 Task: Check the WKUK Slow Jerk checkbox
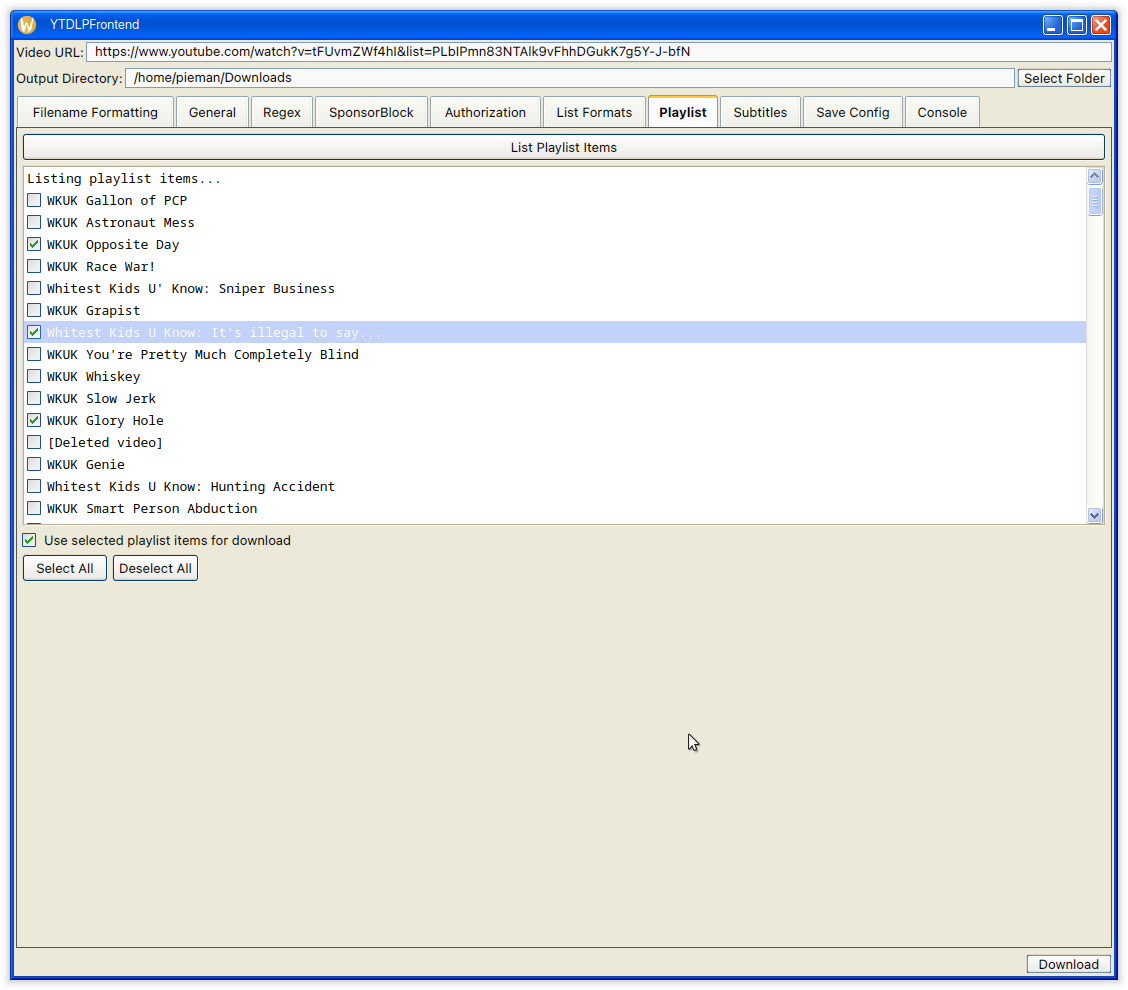[x=34, y=398]
